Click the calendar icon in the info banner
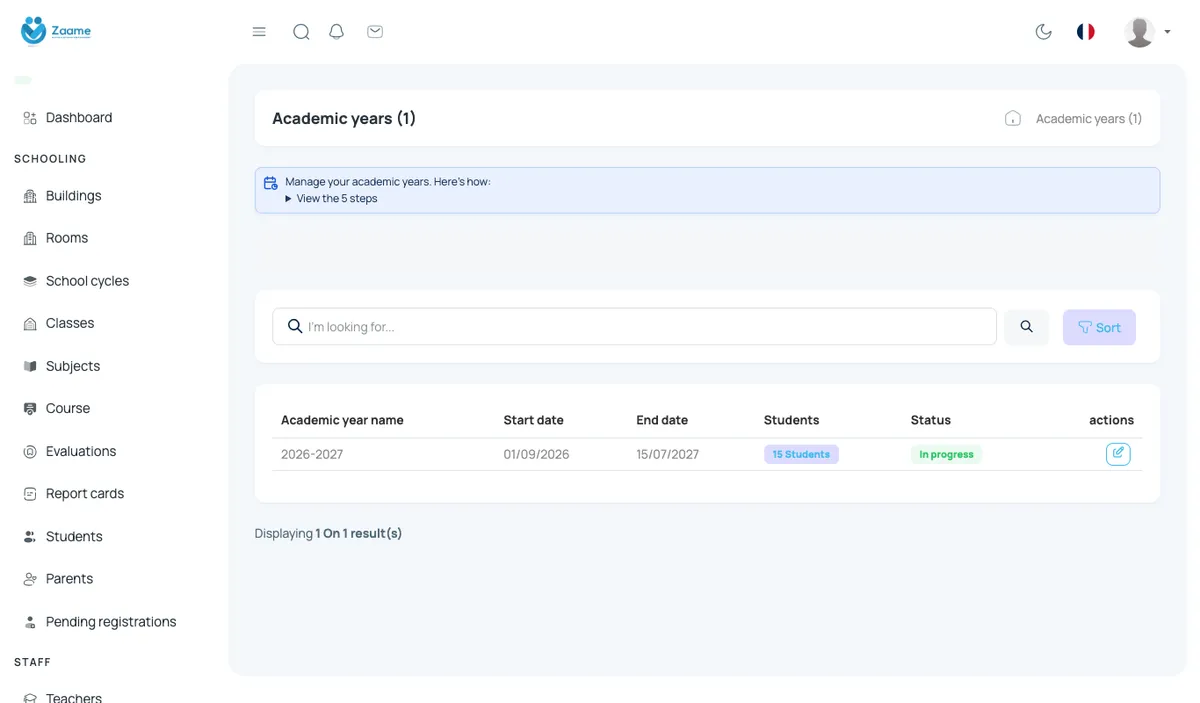Viewport: 1200px width, 703px height. point(270,183)
